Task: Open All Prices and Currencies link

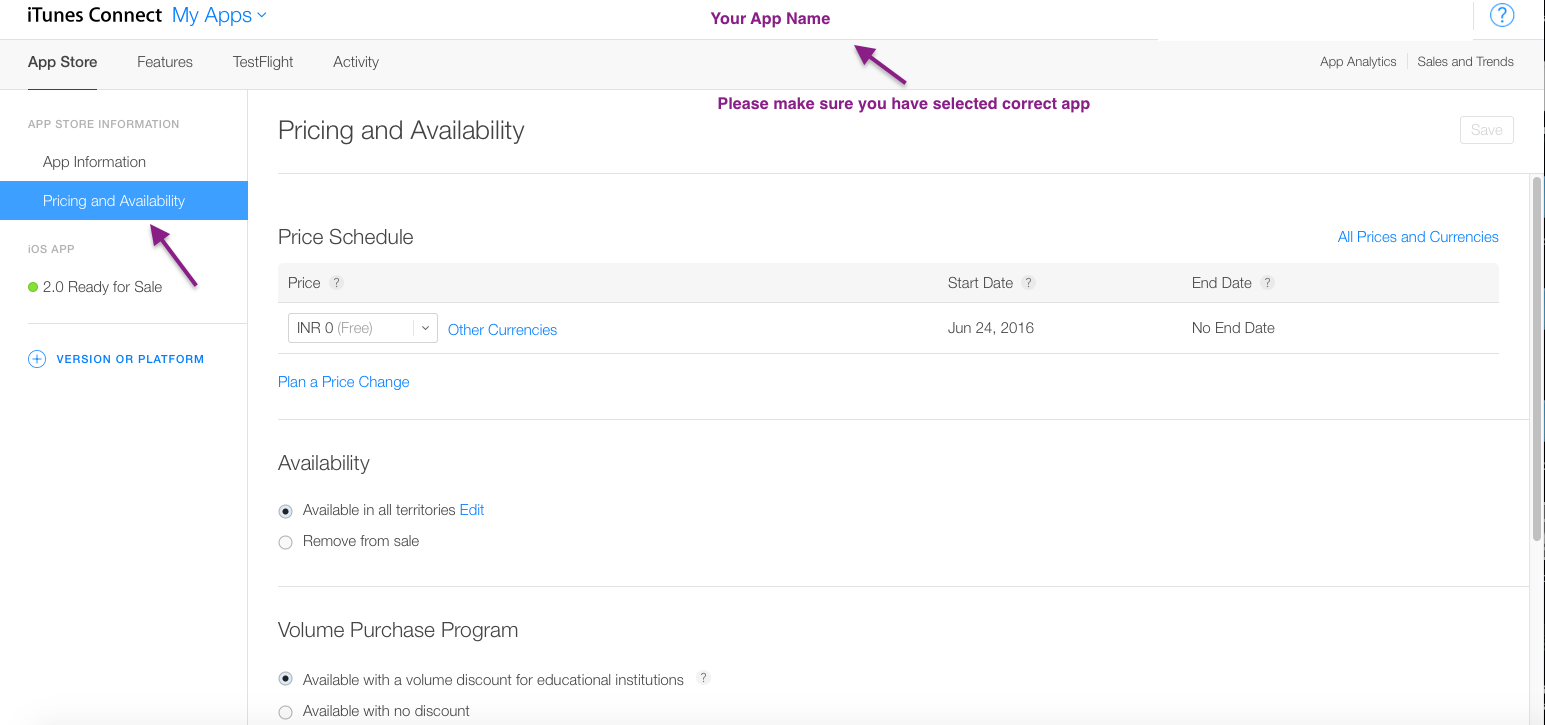Action: [1418, 237]
